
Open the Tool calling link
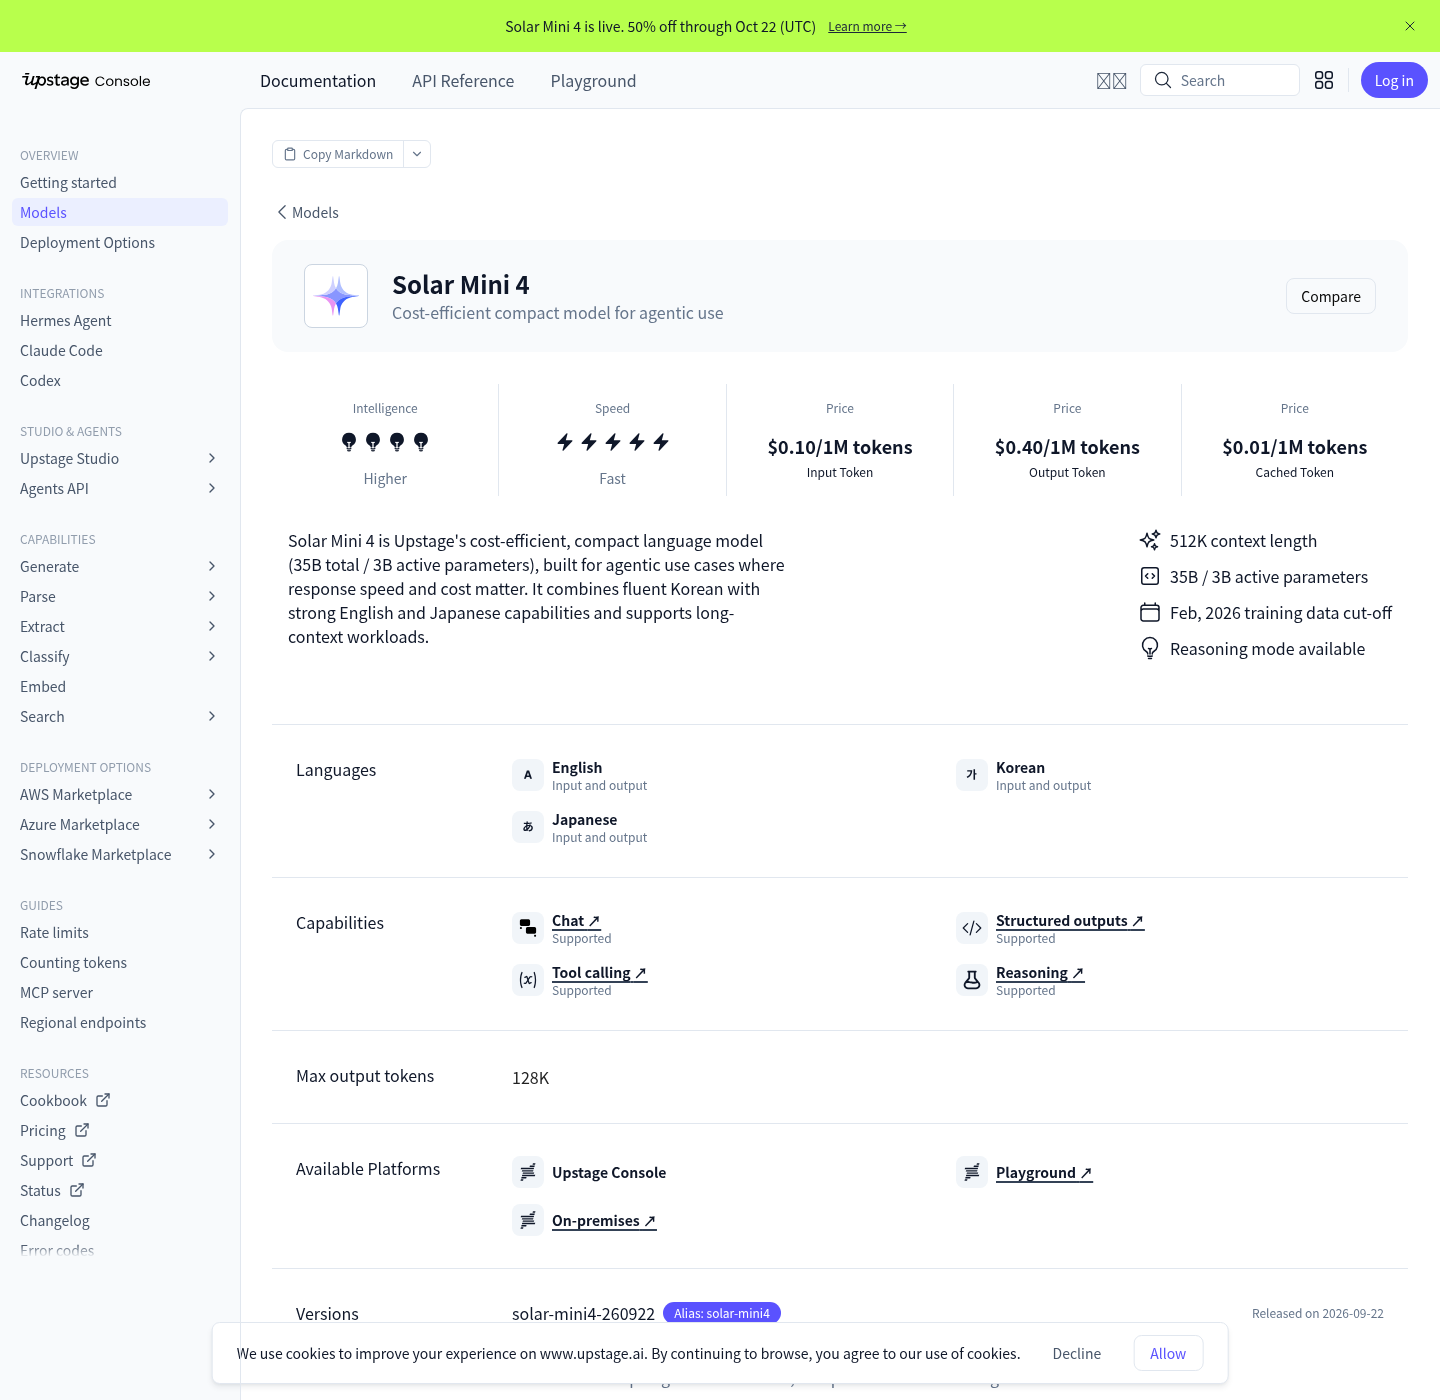click(x=600, y=973)
